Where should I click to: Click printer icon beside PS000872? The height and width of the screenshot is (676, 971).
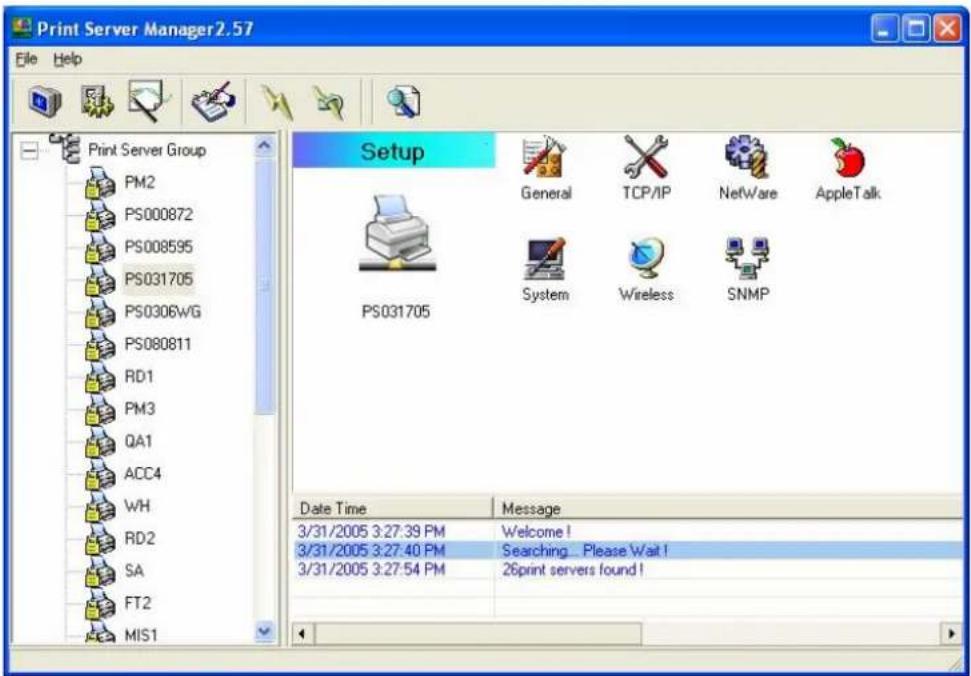click(x=100, y=215)
